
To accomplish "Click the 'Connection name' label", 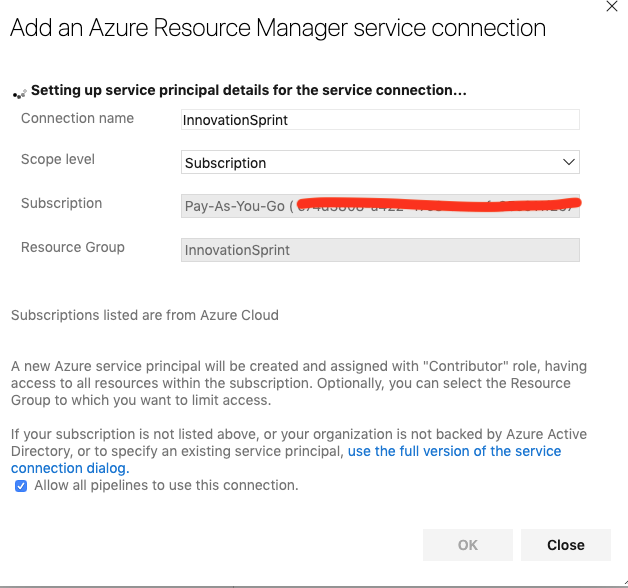I will click(x=77, y=118).
